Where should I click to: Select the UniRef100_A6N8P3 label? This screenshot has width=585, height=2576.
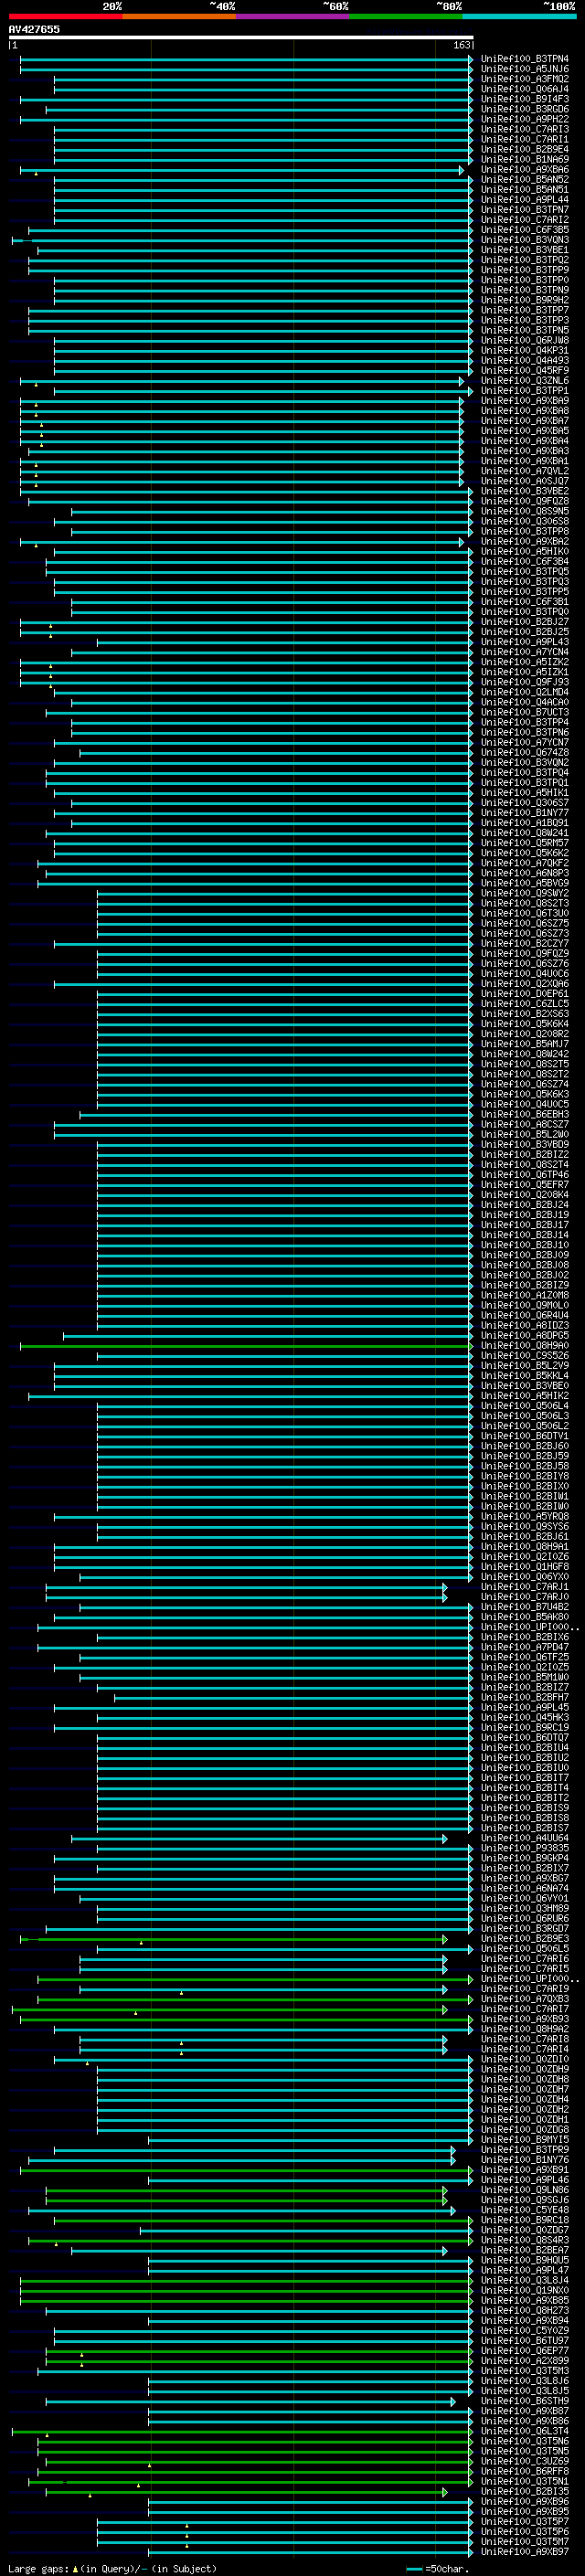(524, 873)
